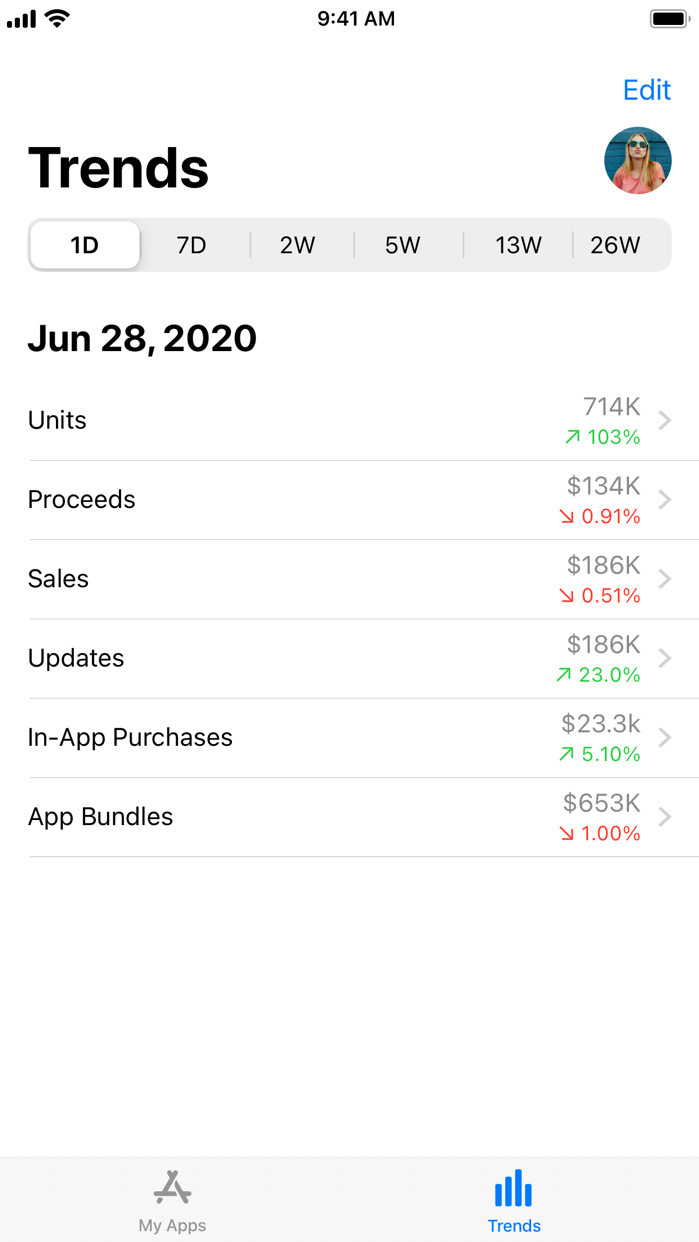Tap the Wi-Fi status icon
Screen dimensions: 699x1242
[58, 18]
